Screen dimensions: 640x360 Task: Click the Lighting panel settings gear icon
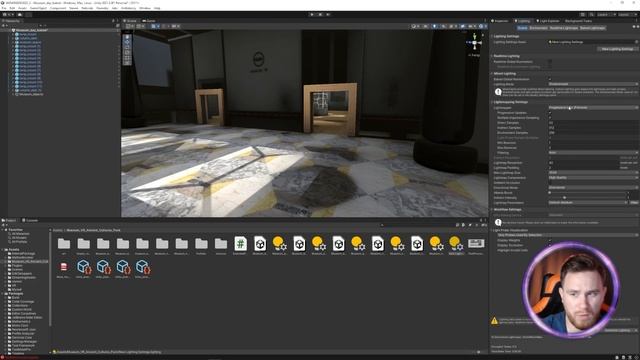(x=637, y=28)
